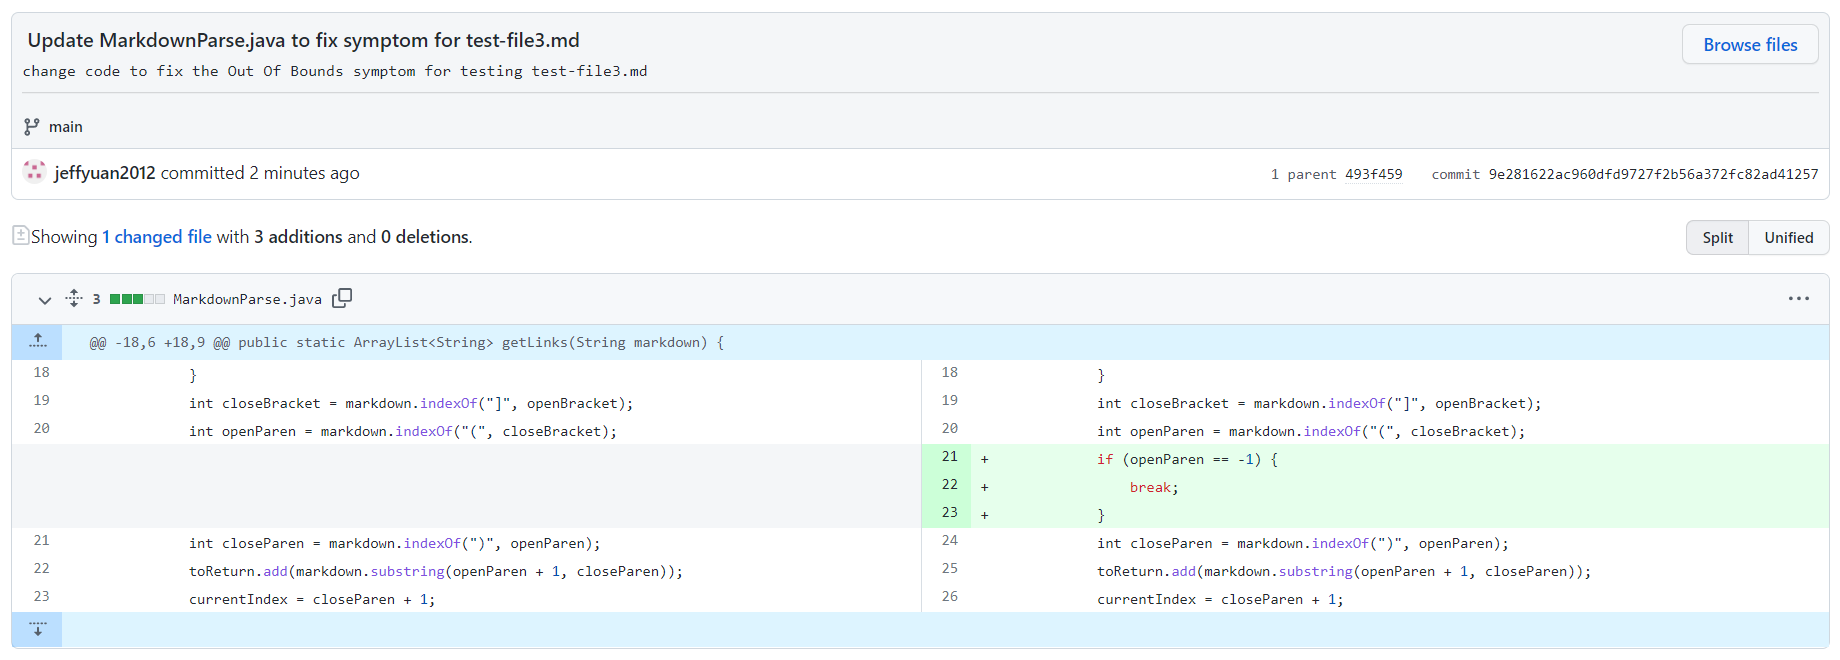Click the diffstat additions bar next to 3
1840x660 pixels.
[x=137, y=299]
